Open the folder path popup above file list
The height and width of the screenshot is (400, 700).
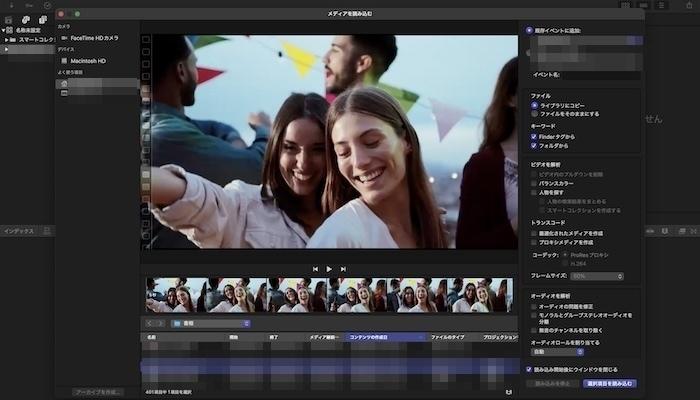tap(211, 323)
